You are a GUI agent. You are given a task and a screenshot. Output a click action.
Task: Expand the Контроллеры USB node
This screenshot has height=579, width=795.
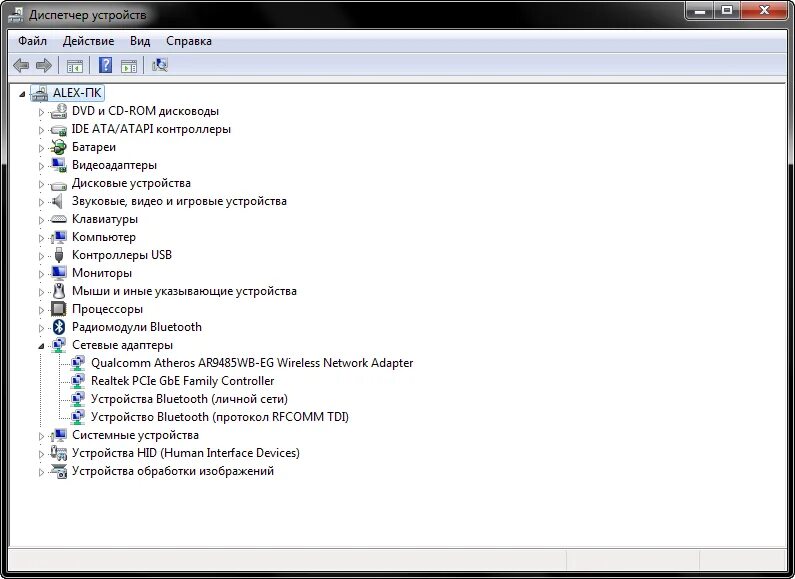tap(41, 256)
